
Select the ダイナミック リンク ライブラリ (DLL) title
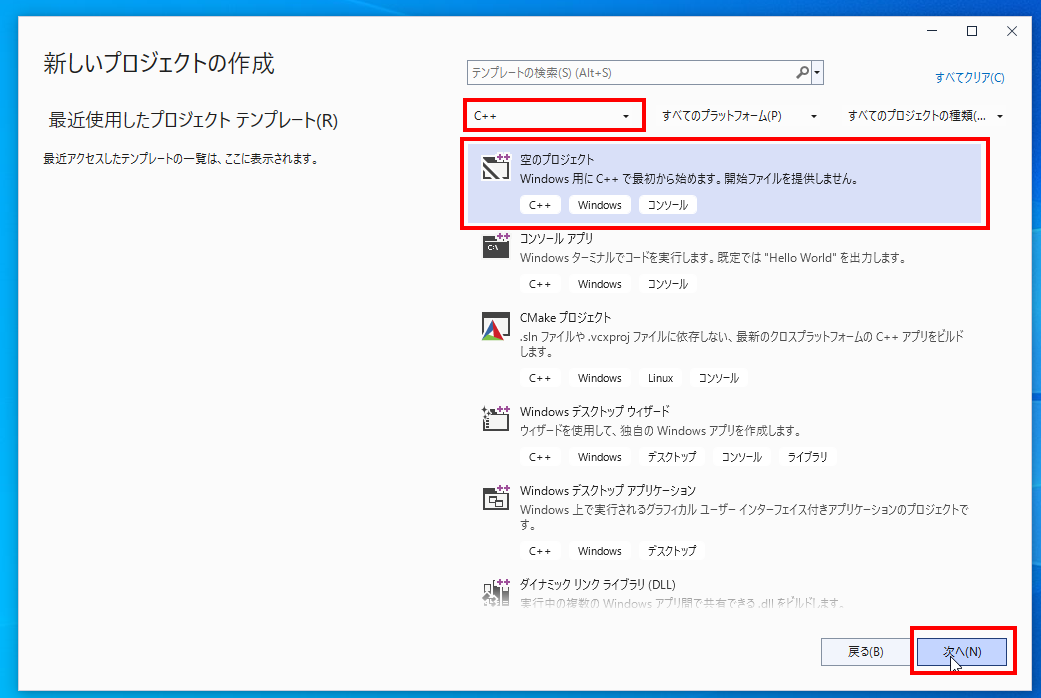tap(598, 584)
